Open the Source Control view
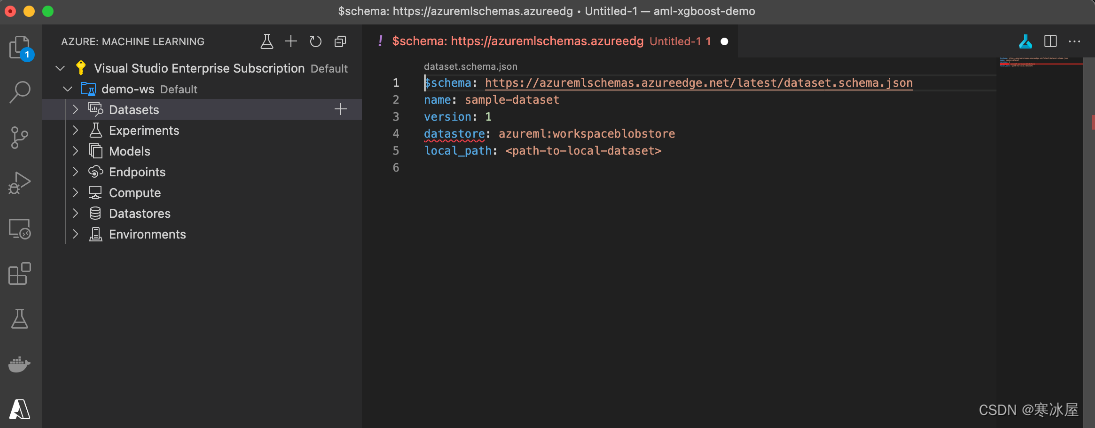Image resolution: width=1095 pixels, height=428 pixels. click(x=20, y=138)
